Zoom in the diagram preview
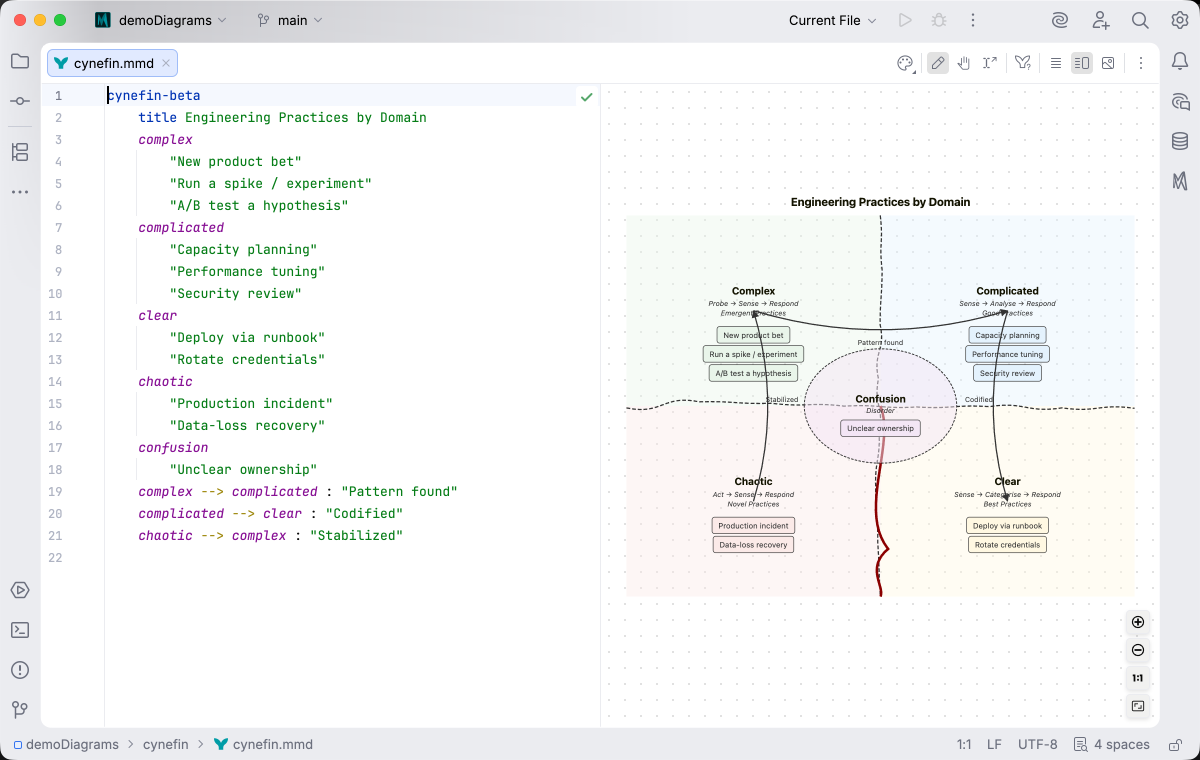Viewport: 1200px width, 760px height. 1138,622
